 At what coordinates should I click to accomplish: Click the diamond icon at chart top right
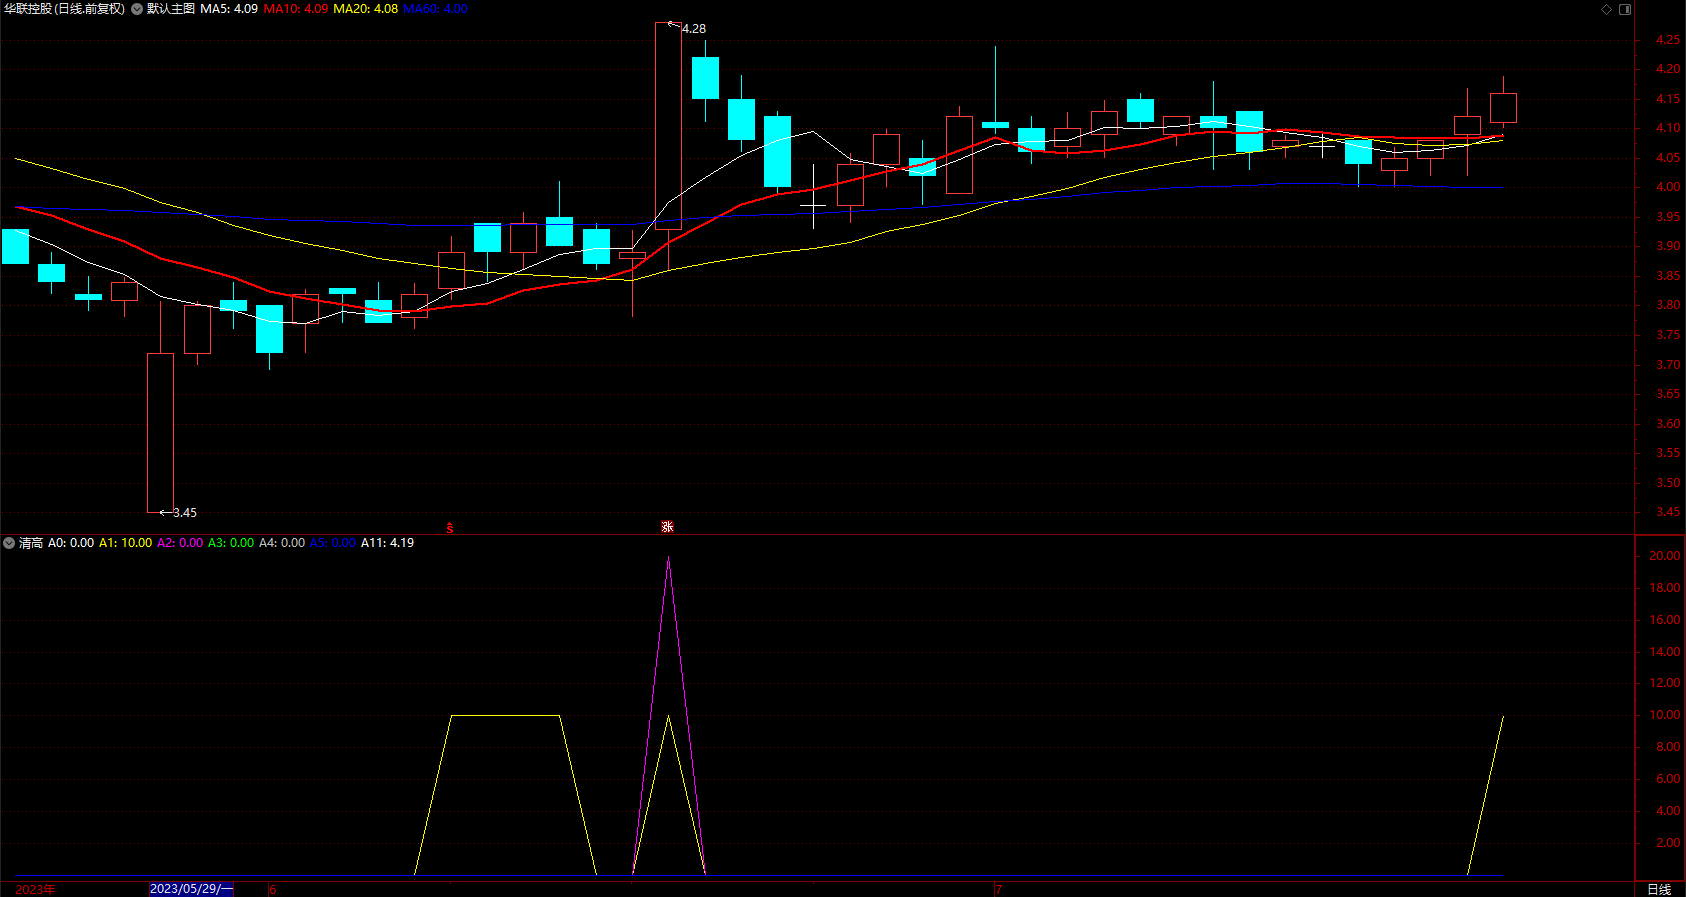pyautogui.click(x=1607, y=9)
